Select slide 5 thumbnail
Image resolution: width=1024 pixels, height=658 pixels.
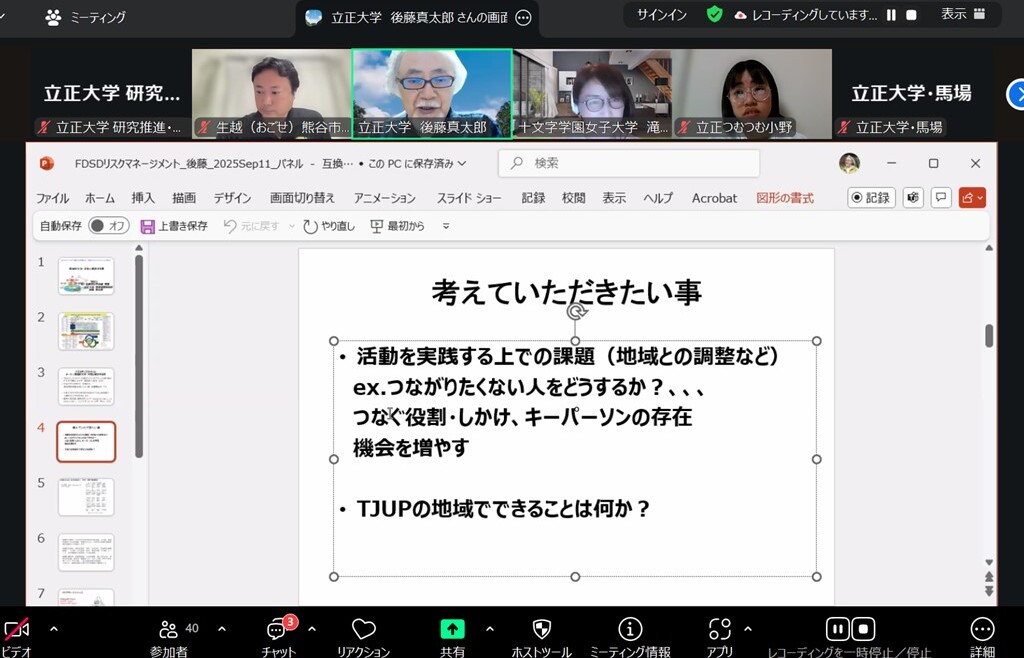pyautogui.click(x=86, y=497)
